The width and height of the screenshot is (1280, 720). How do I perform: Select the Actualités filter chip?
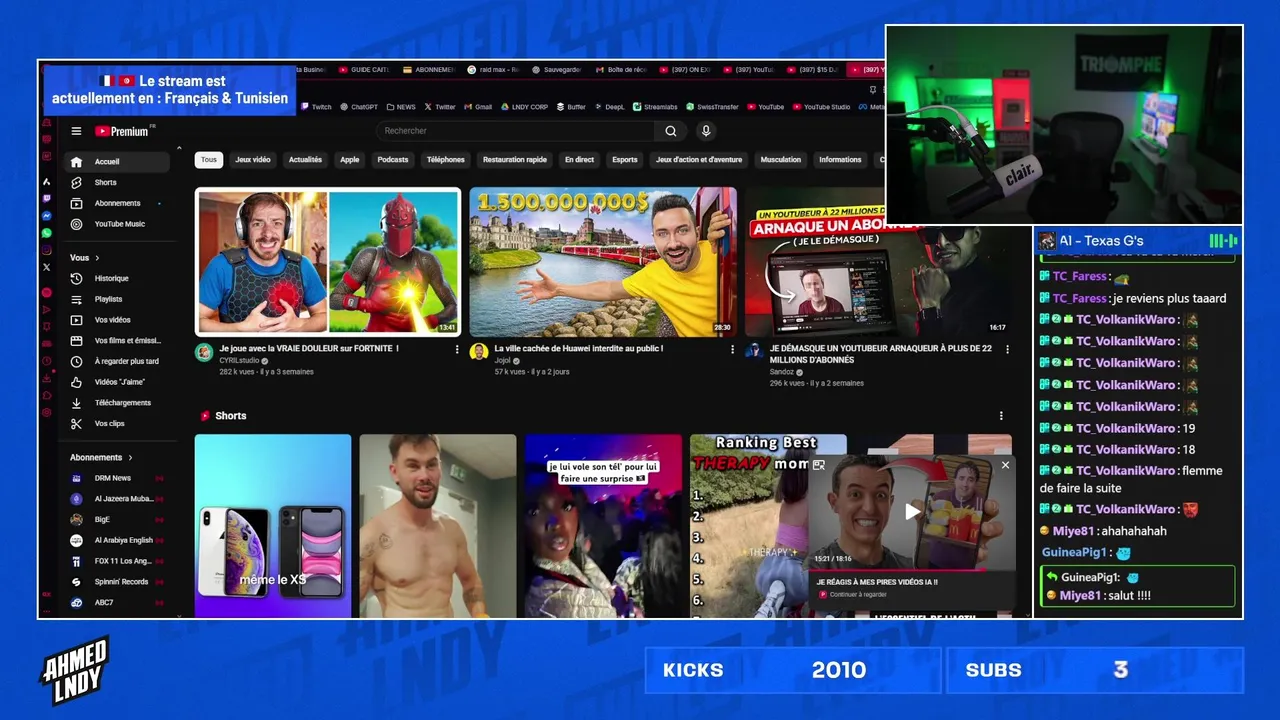(x=306, y=159)
